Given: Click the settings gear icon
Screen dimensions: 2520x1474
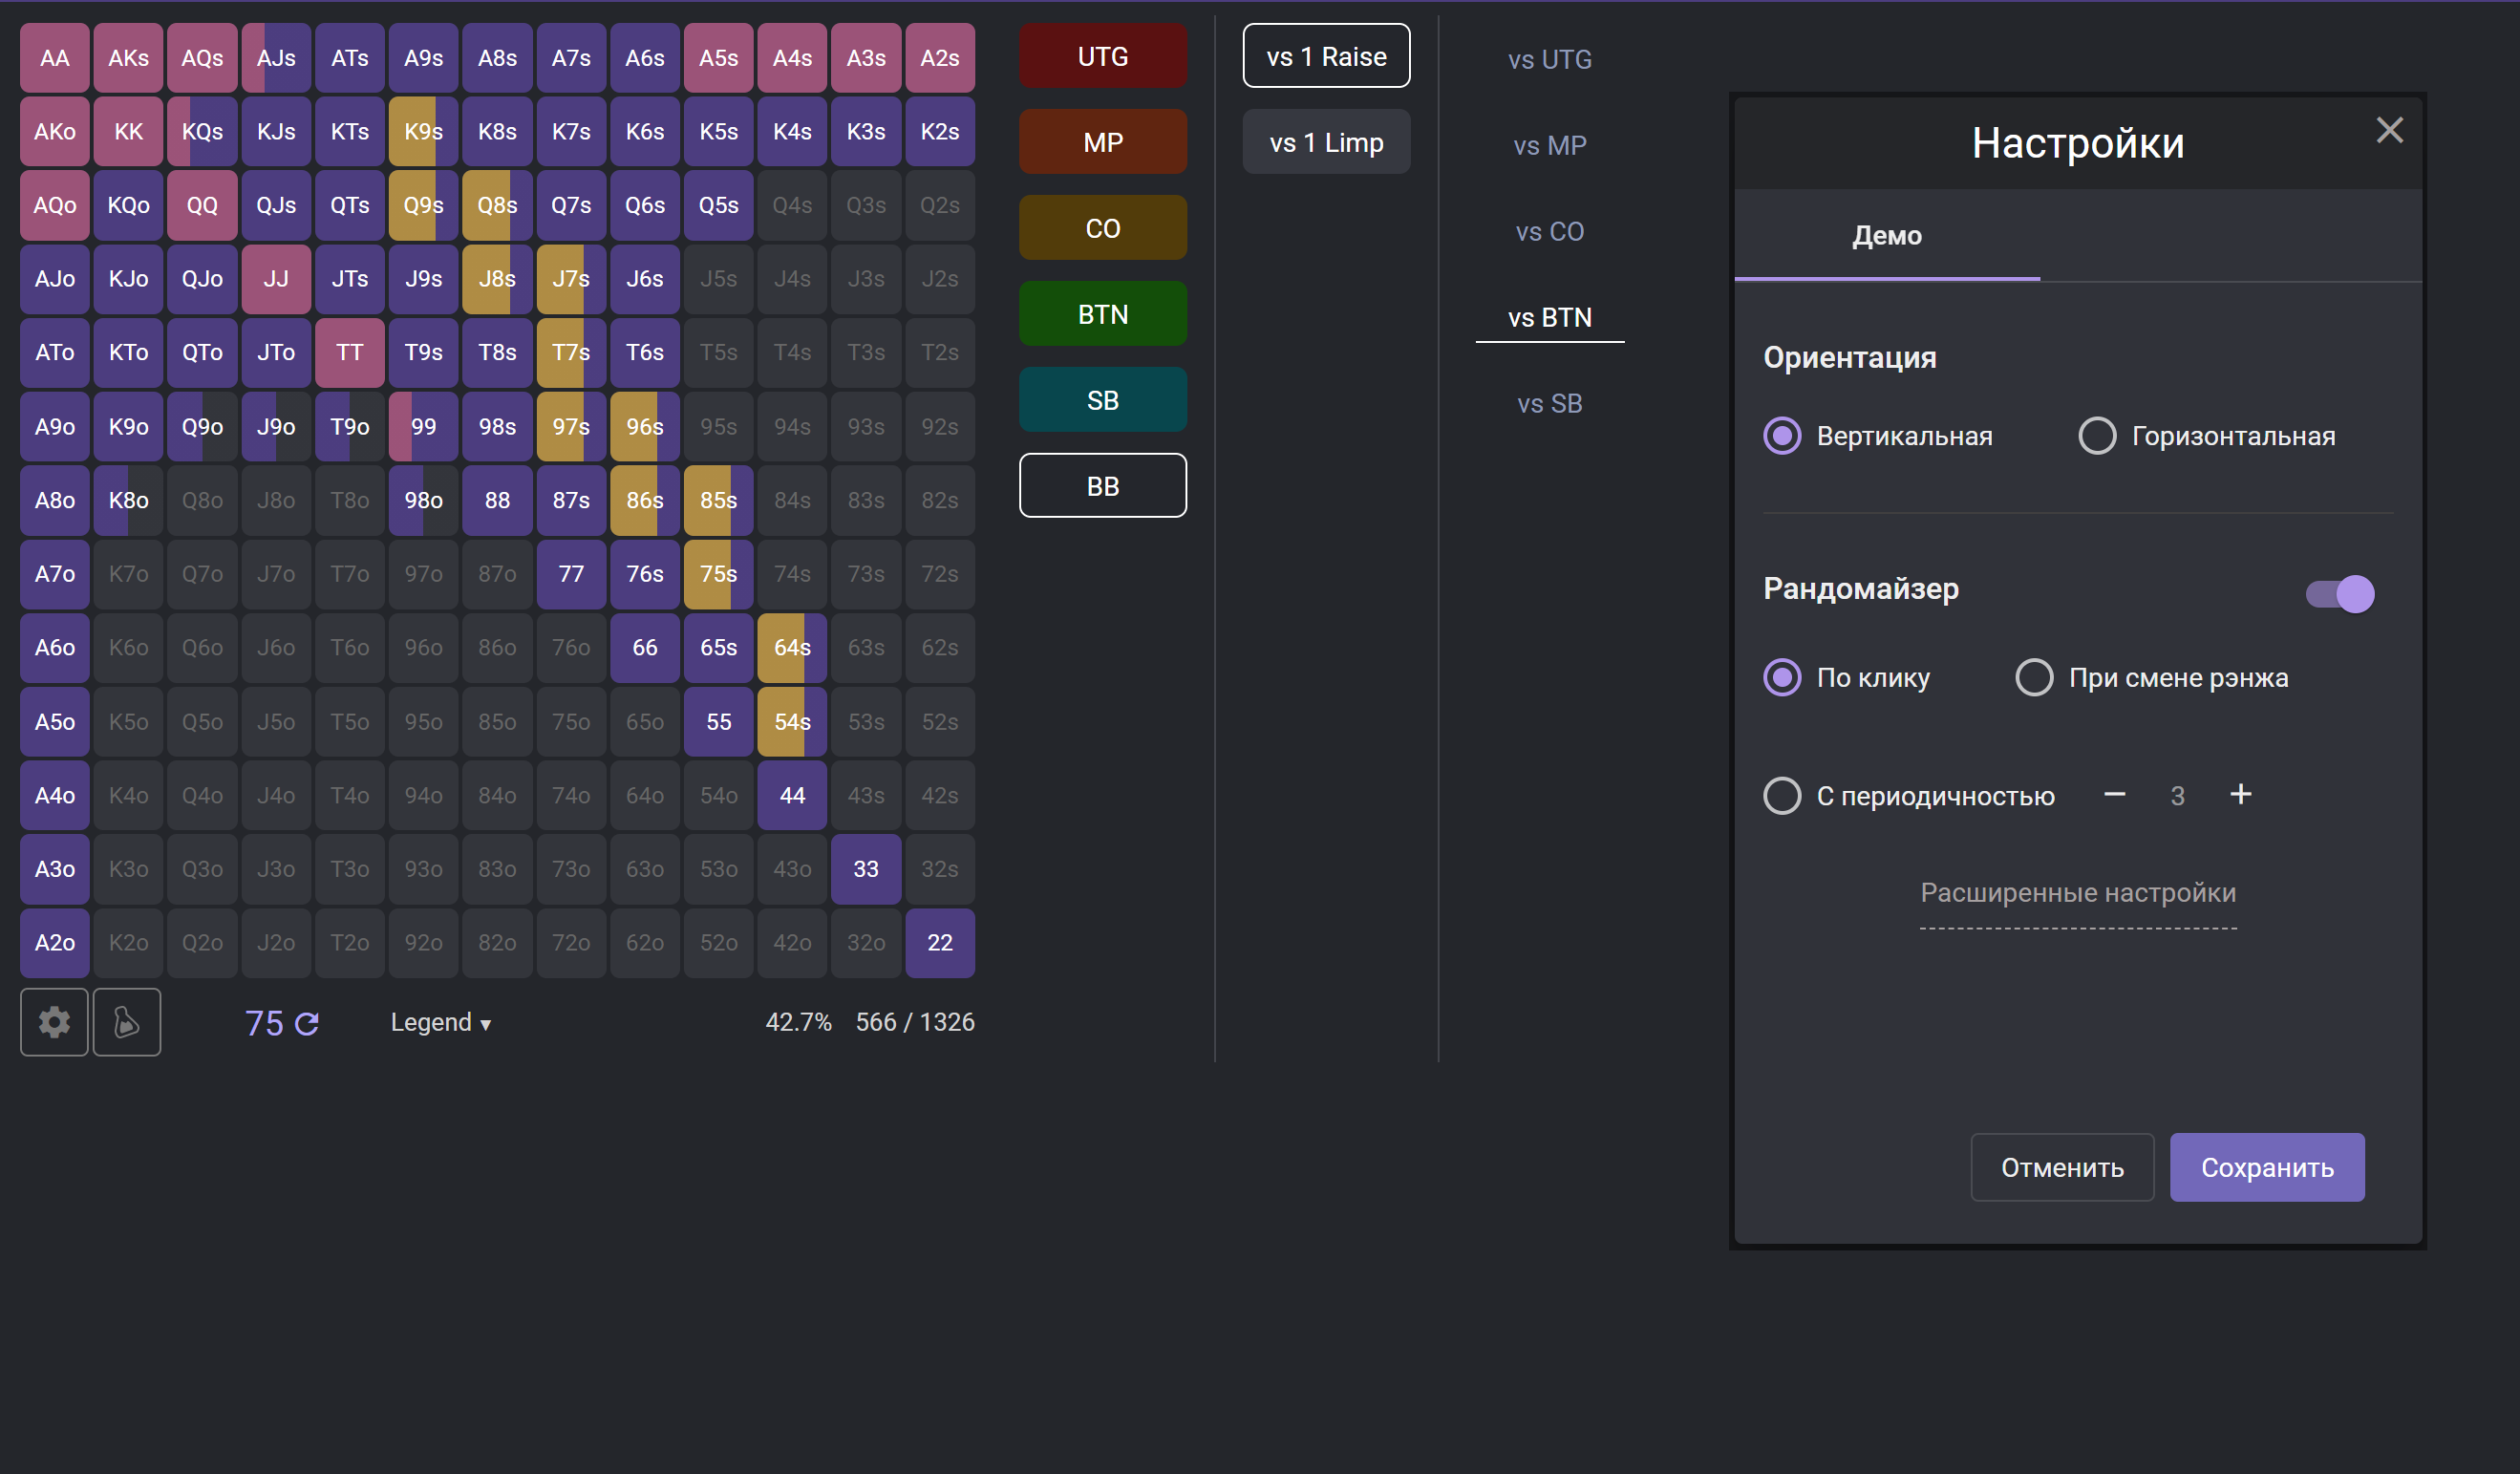Looking at the screenshot, I should 54,1021.
